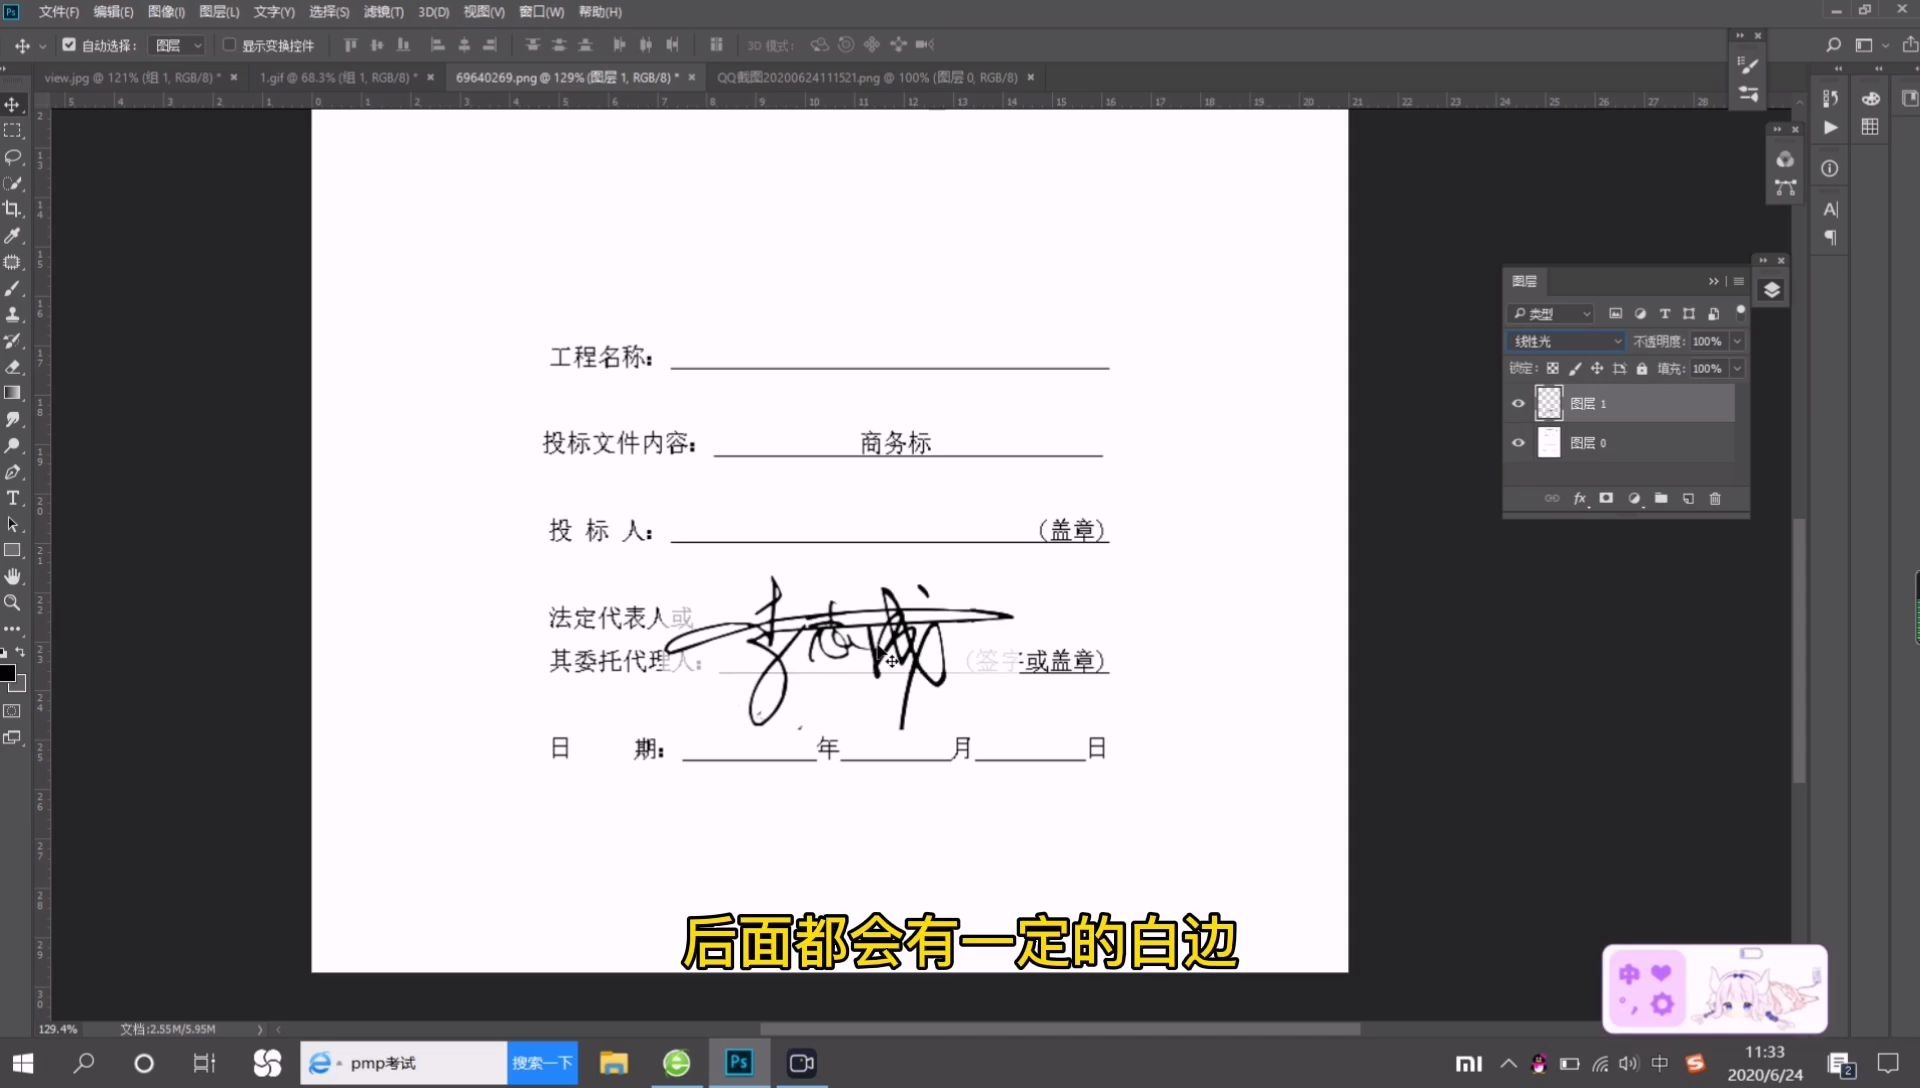Select the Lasso tool
The image size is (1920, 1088).
click(13, 157)
